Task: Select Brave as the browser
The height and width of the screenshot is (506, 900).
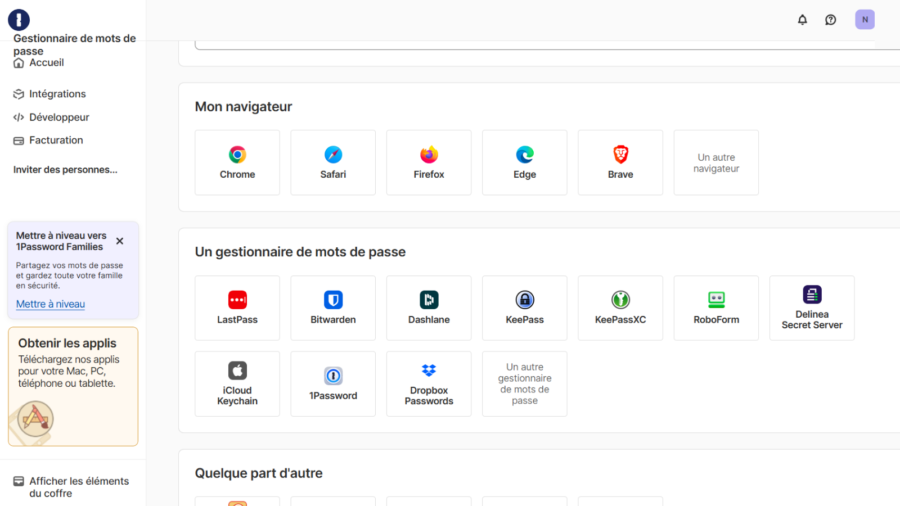Action: click(620, 162)
